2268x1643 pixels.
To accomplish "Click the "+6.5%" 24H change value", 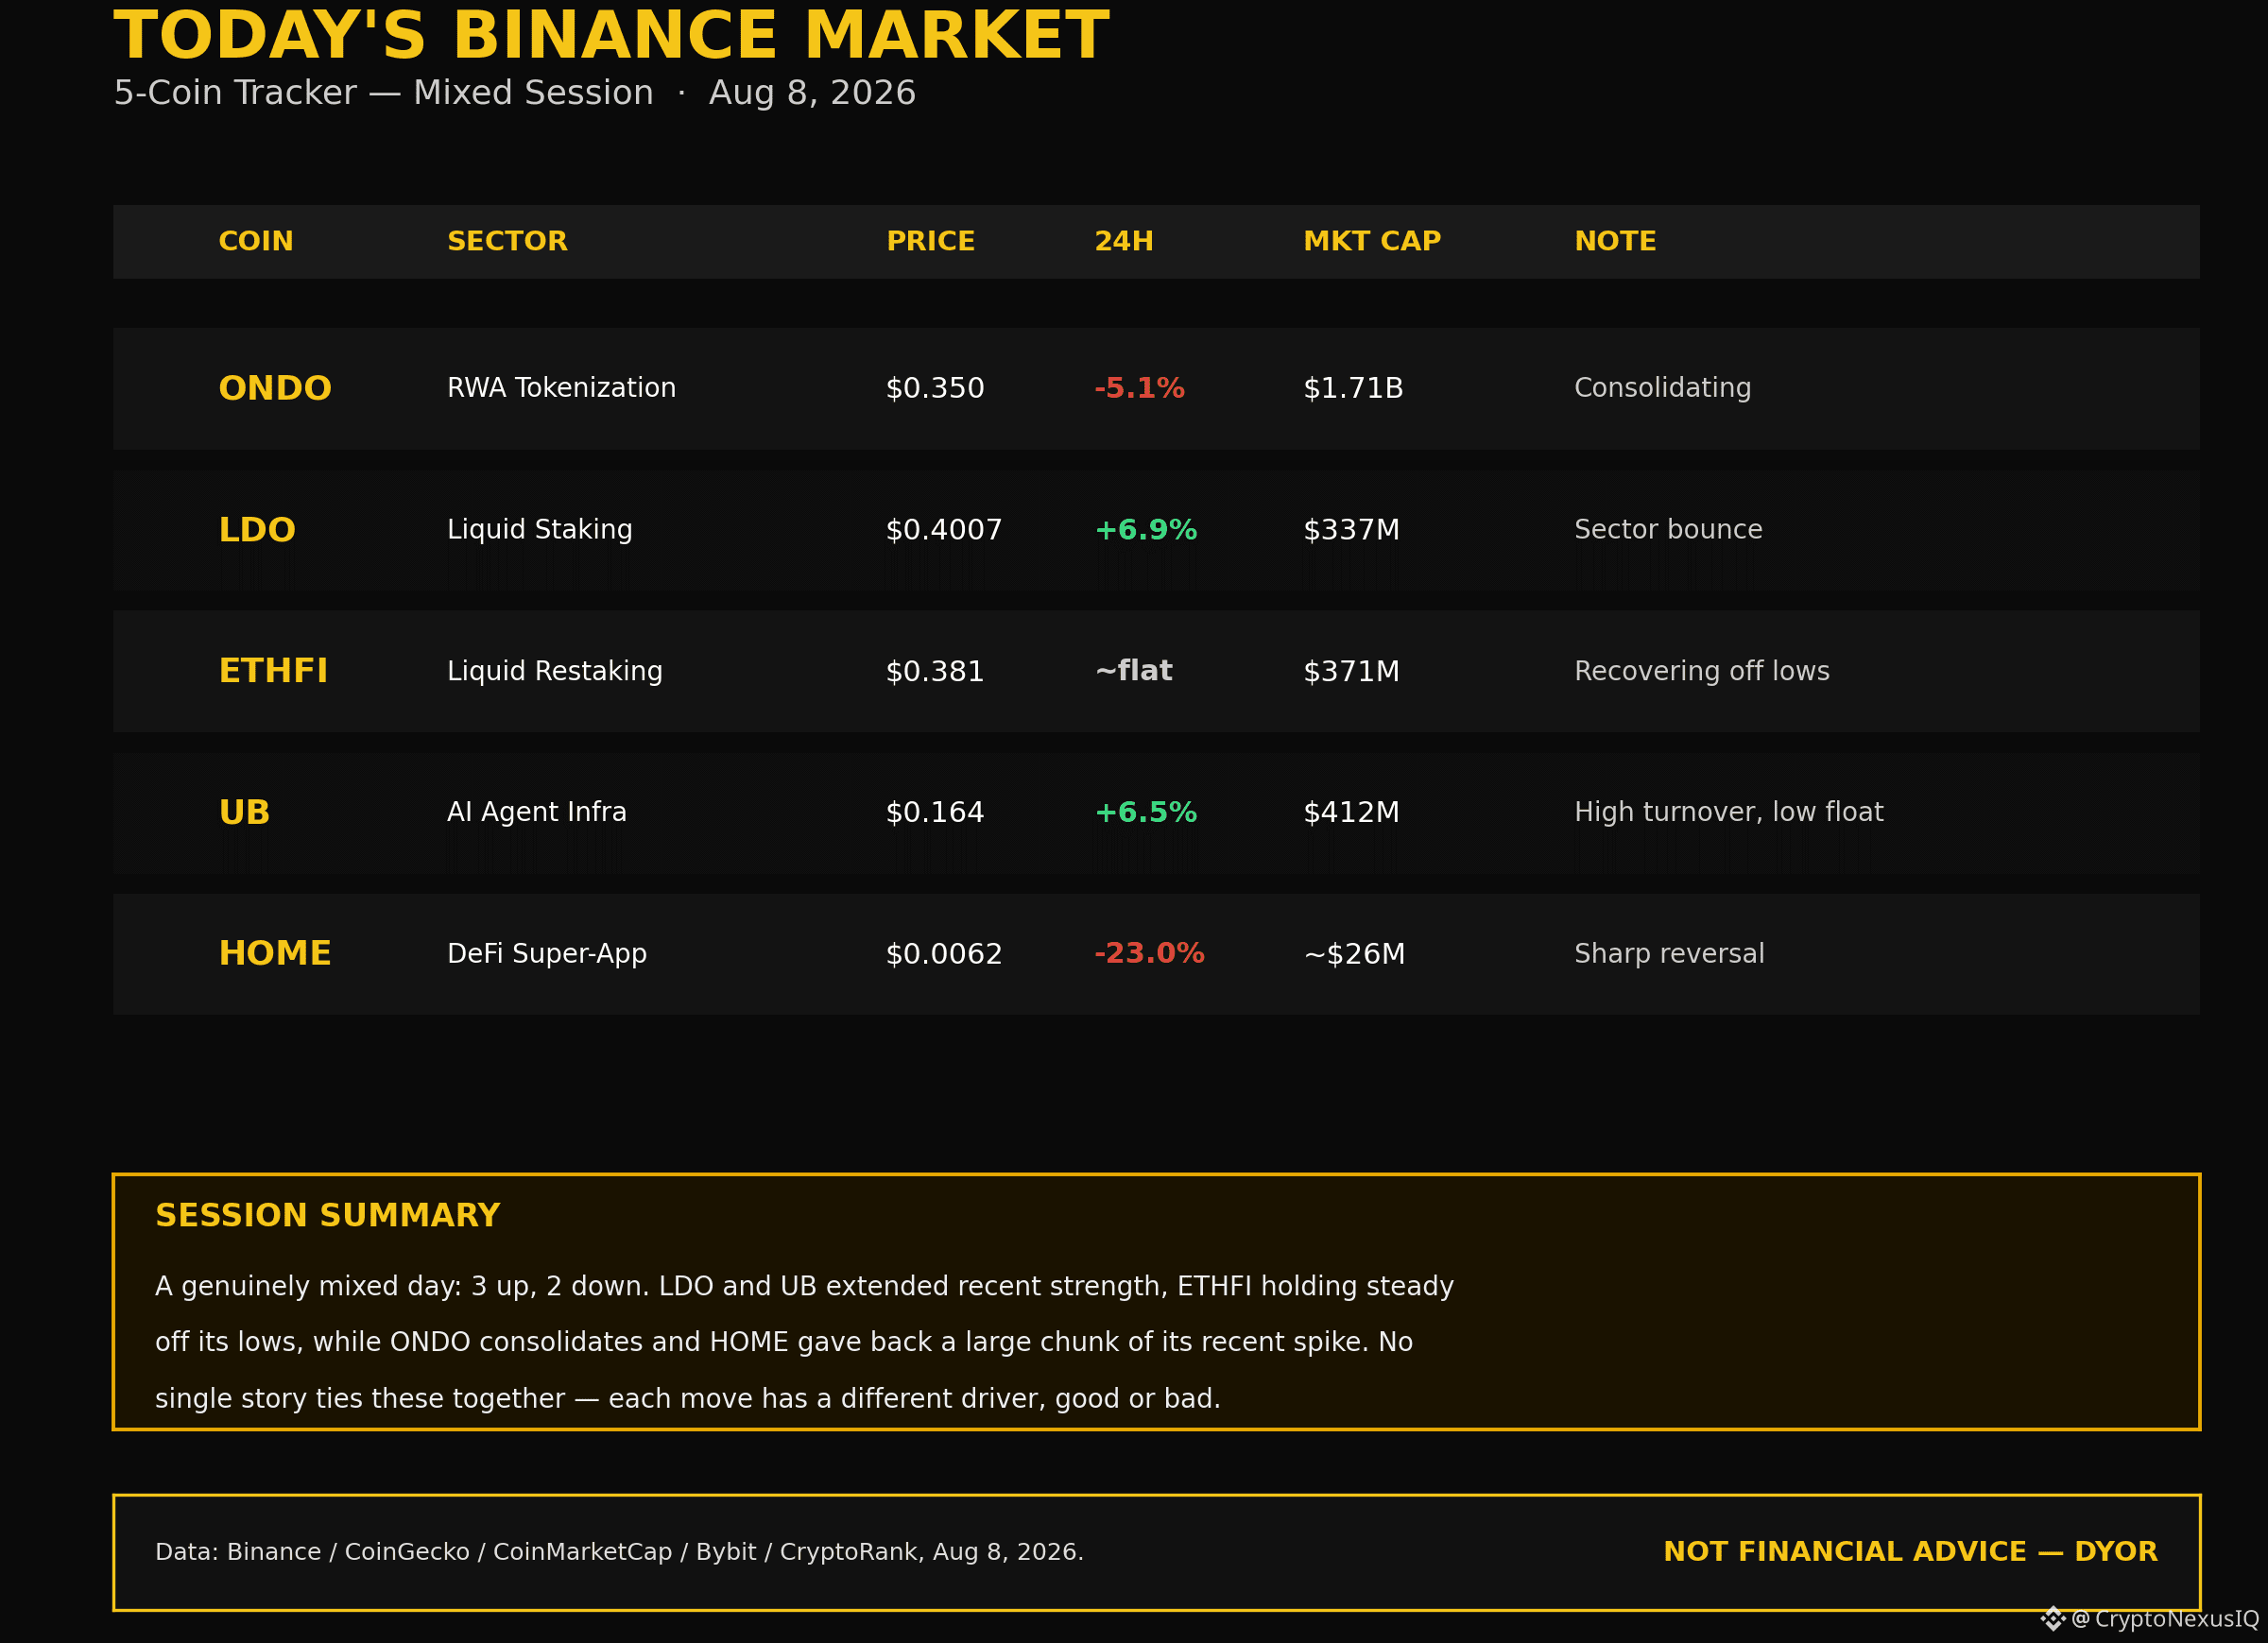I will 1146,813.
